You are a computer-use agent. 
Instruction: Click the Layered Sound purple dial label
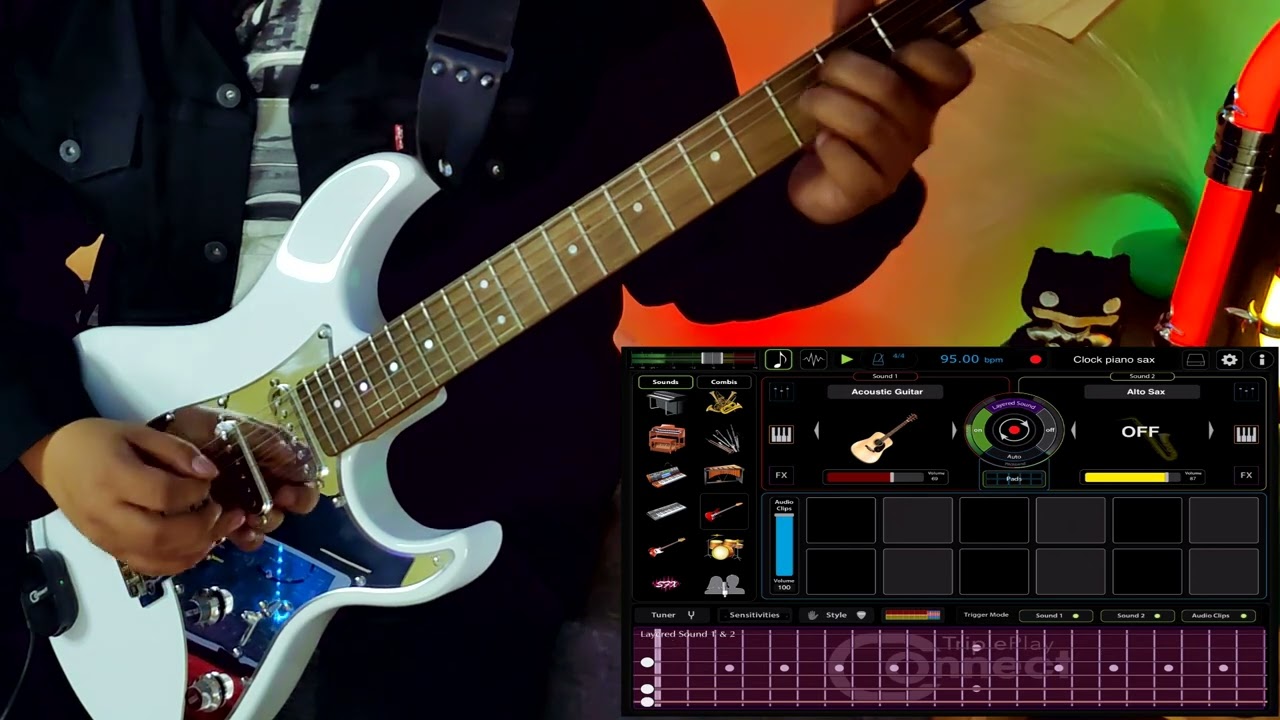point(1014,405)
